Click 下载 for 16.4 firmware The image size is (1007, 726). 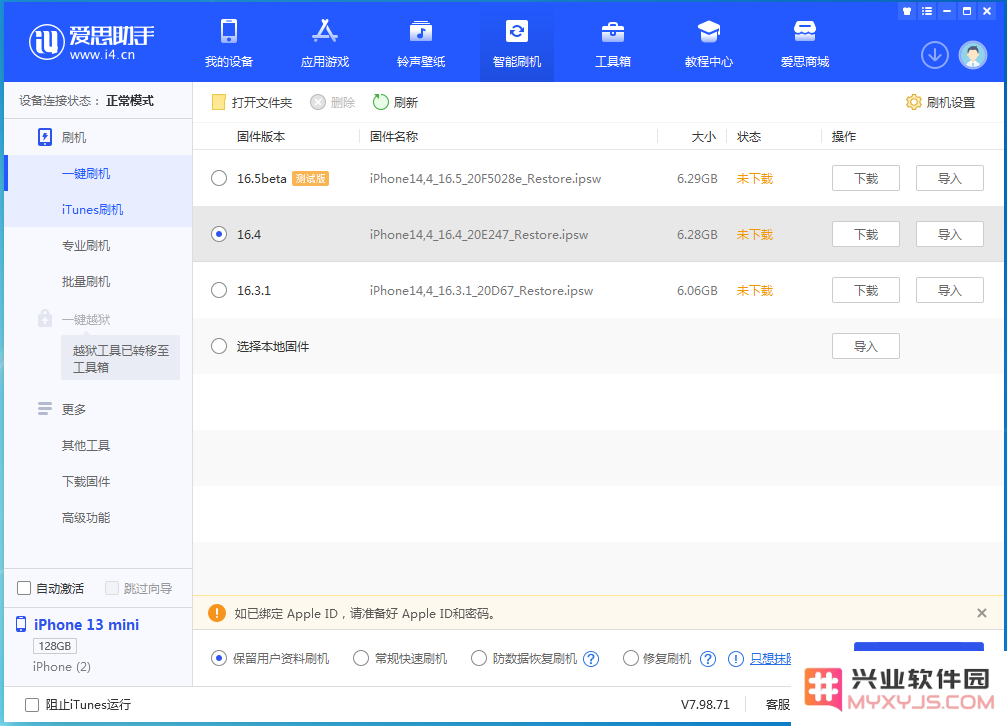point(866,234)
